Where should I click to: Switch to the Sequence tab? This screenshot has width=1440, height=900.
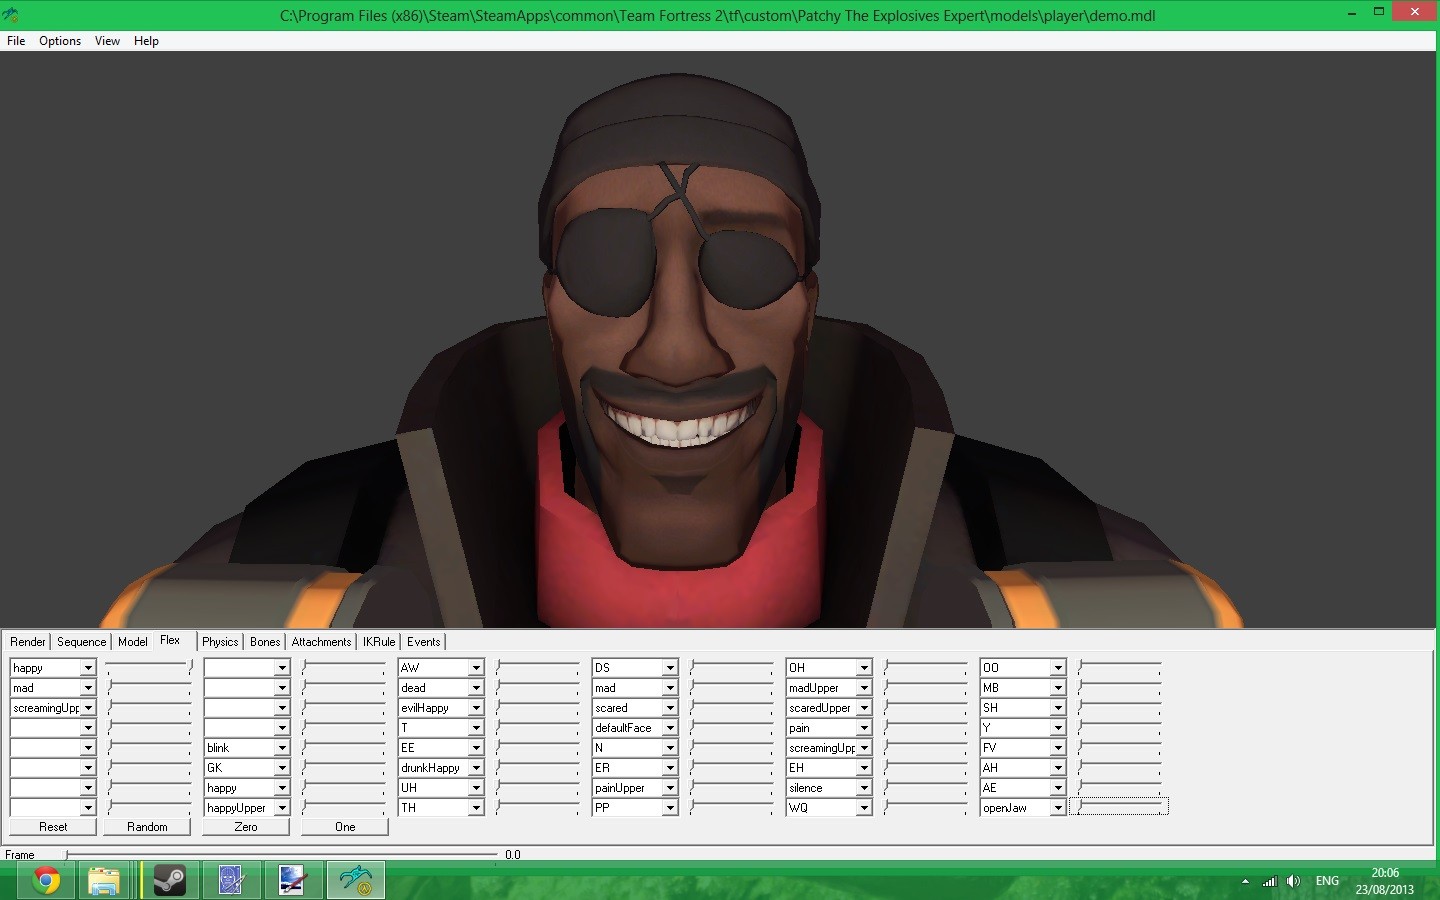coord(82,642)
